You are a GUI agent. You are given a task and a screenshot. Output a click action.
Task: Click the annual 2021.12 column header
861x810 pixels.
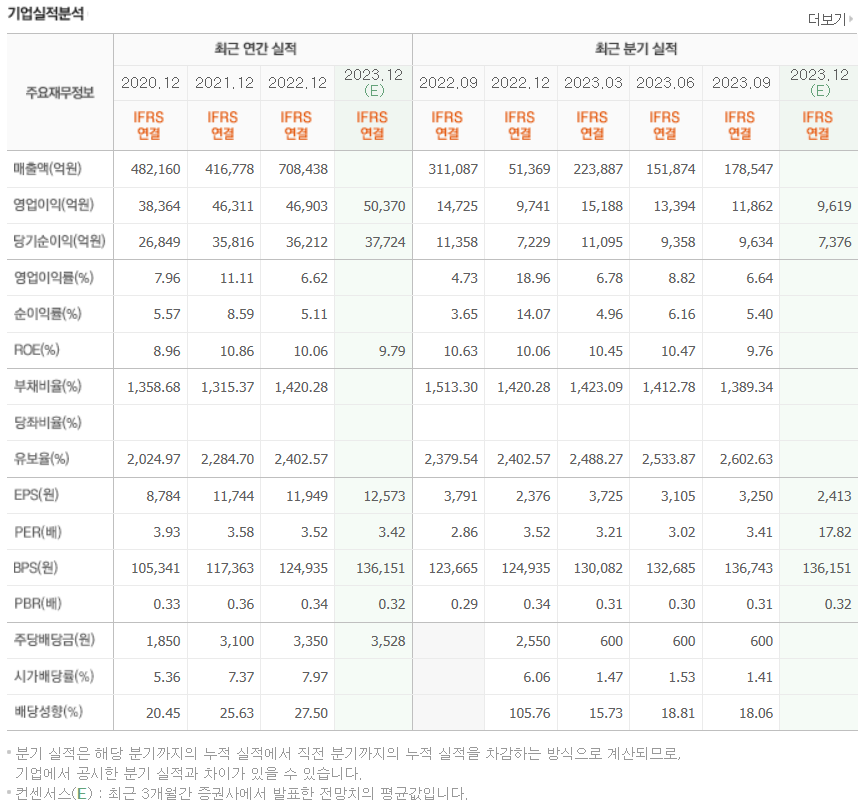pos(224,82)
